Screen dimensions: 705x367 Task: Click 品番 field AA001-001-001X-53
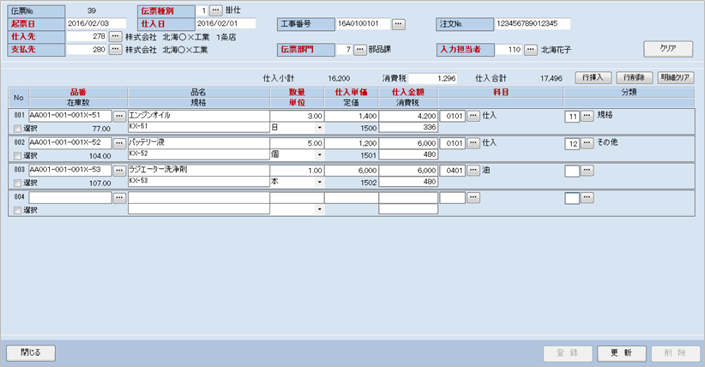(70, 170)
